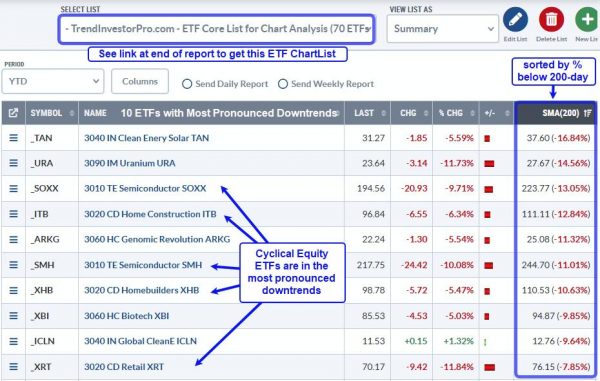The width and height of the screenshot is (600, 381).
Task: Open the View List As Summary dropdown
Action: click(443, 29)
